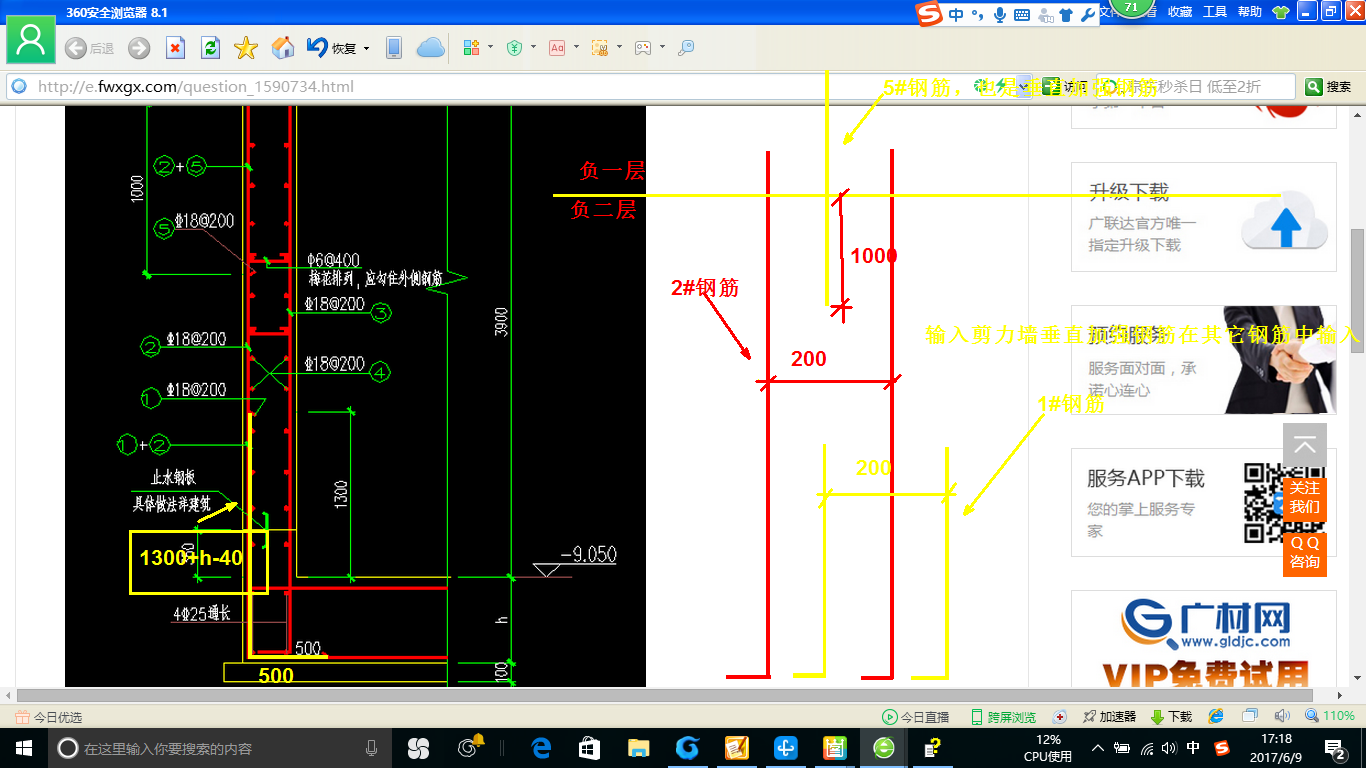Viewport: 1366px width, 768px height.
Task: Open the Sogou wrench toolbox icon
Action: [1089, 15]
